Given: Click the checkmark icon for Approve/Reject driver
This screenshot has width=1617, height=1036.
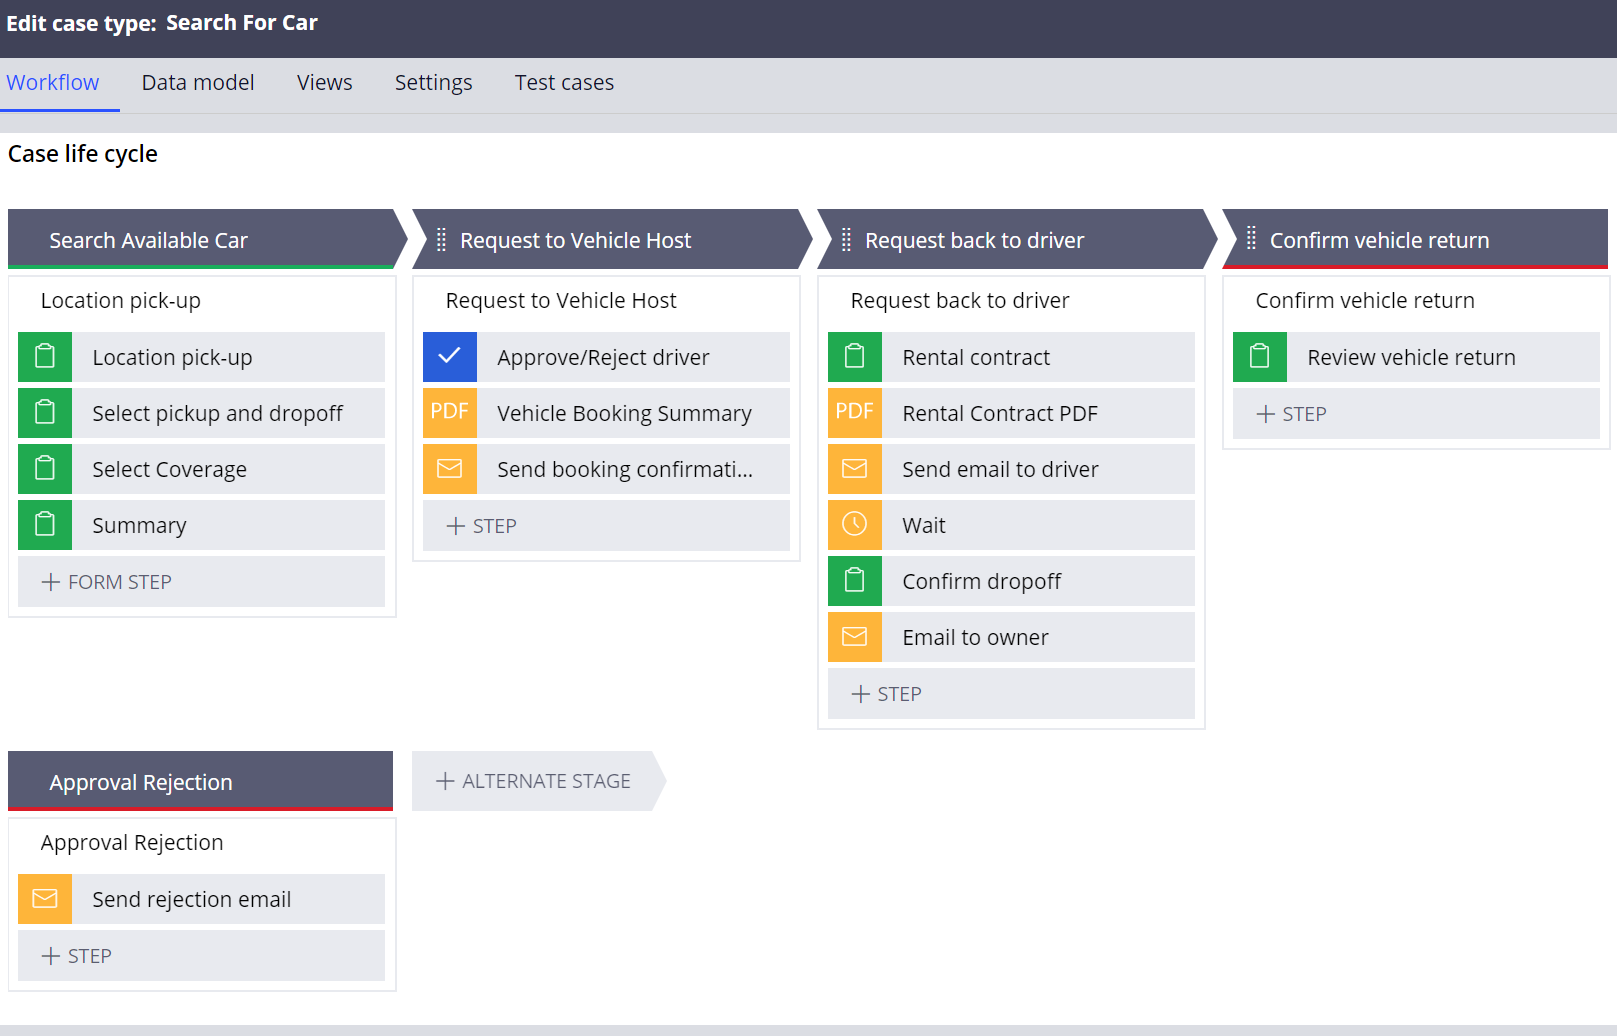Looking at the screenshot, I should click(450, 357).
